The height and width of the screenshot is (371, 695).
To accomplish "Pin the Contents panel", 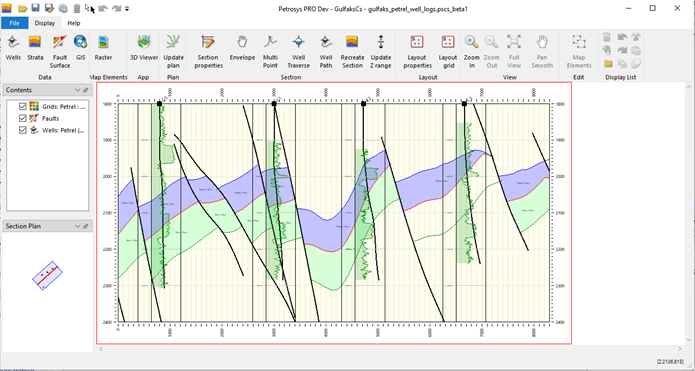I will [x=86, y=90].
